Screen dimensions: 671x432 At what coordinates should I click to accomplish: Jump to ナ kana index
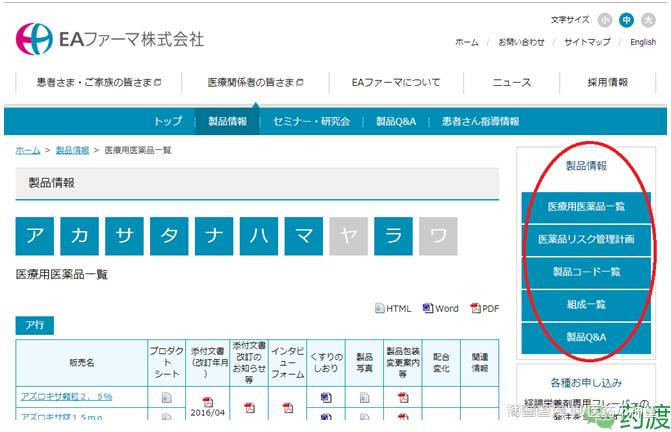click(214, 236)
